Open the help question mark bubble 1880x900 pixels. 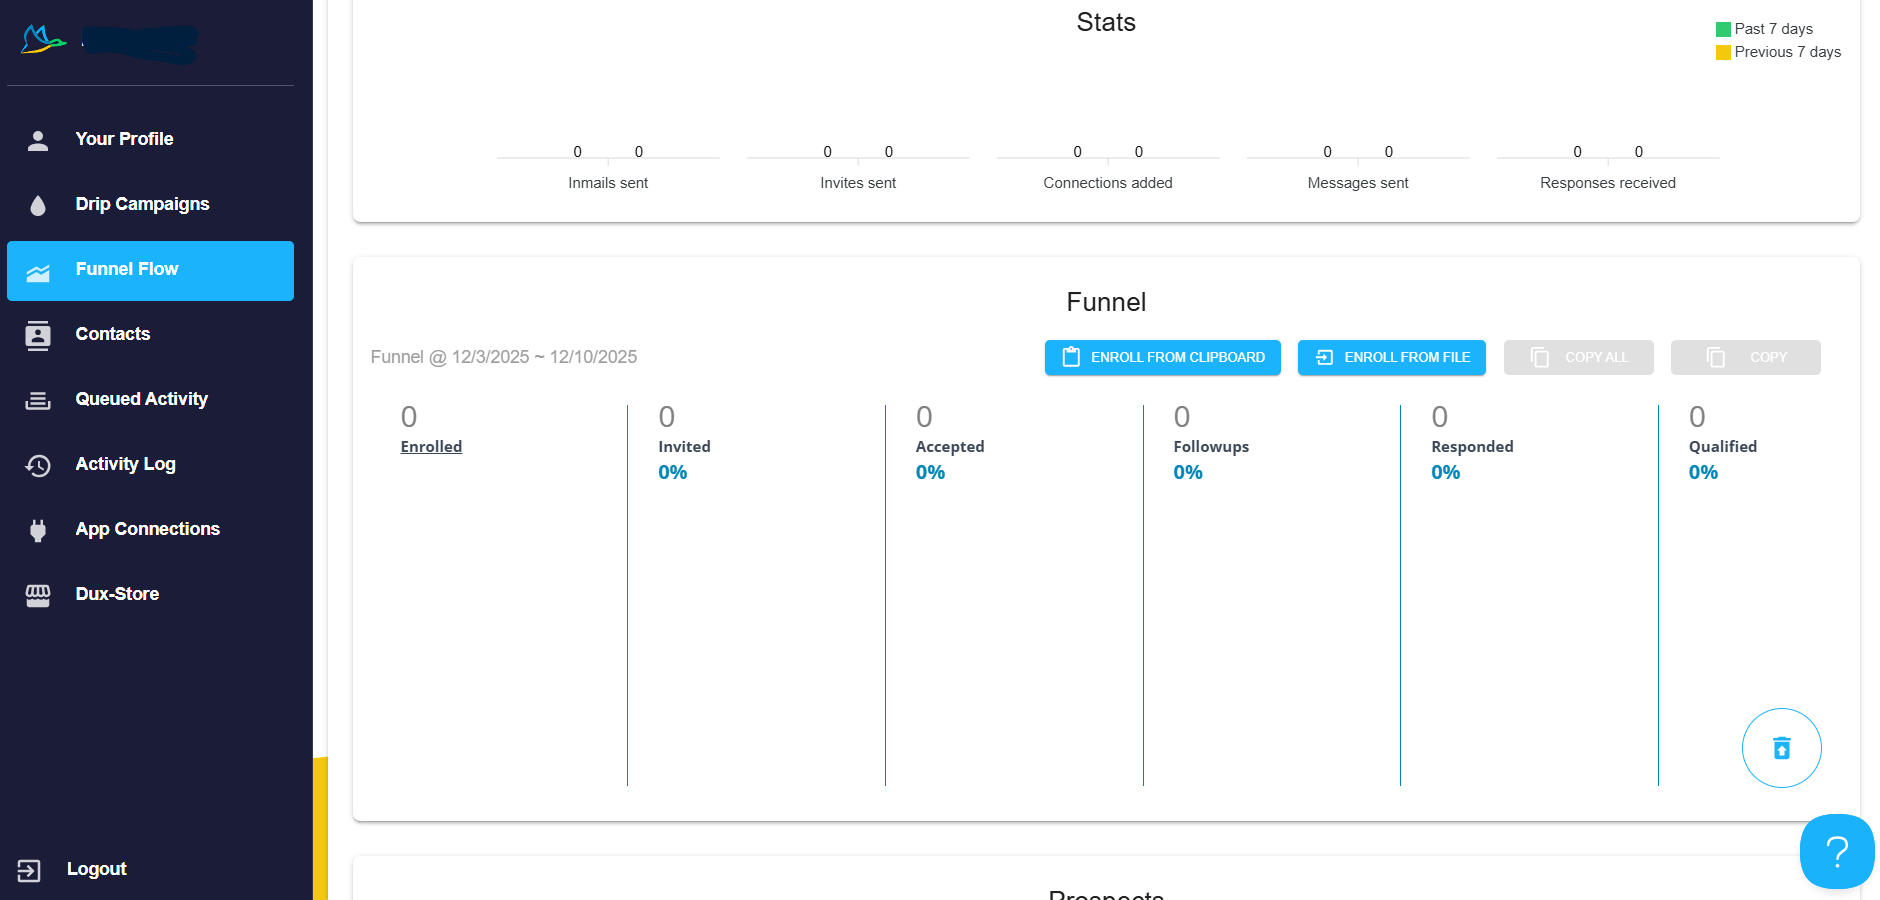(x=1837, y=852)
